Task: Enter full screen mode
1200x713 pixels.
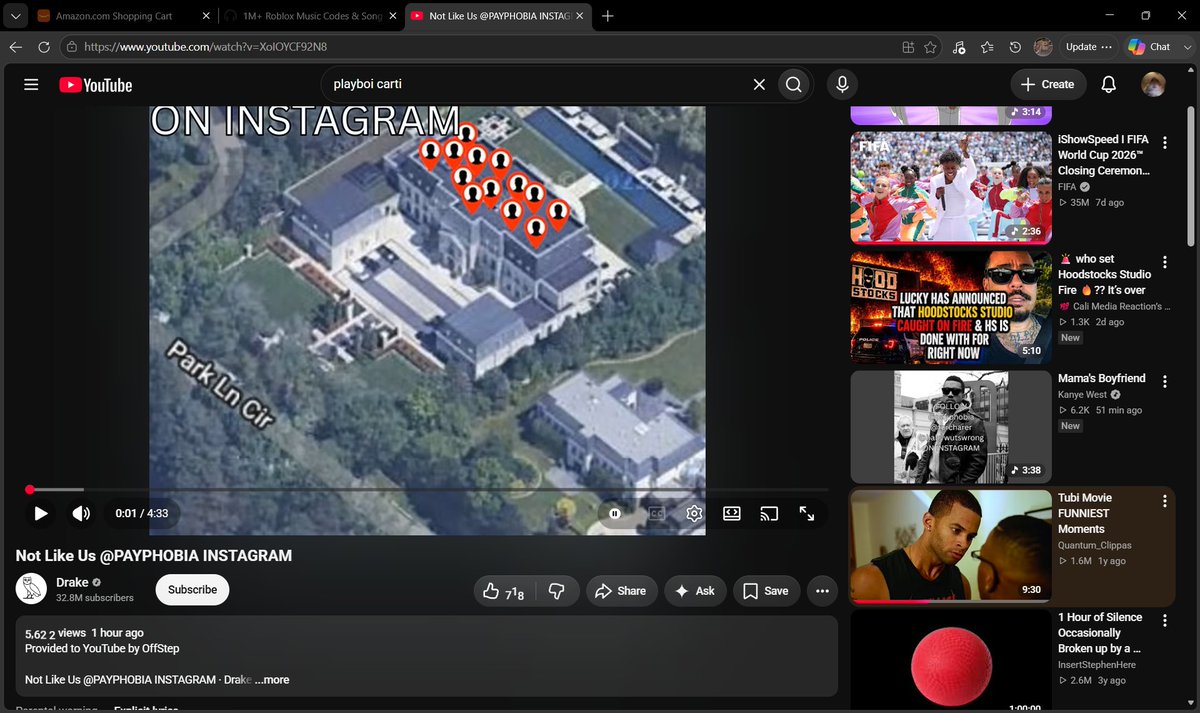Action: point(807,513)
